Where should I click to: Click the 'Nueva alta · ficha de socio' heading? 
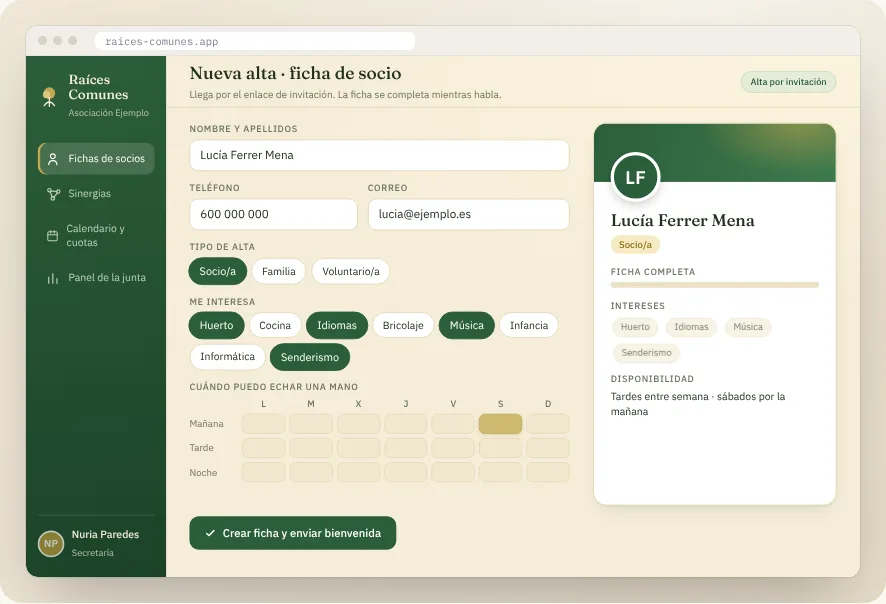tap(296, 73)
